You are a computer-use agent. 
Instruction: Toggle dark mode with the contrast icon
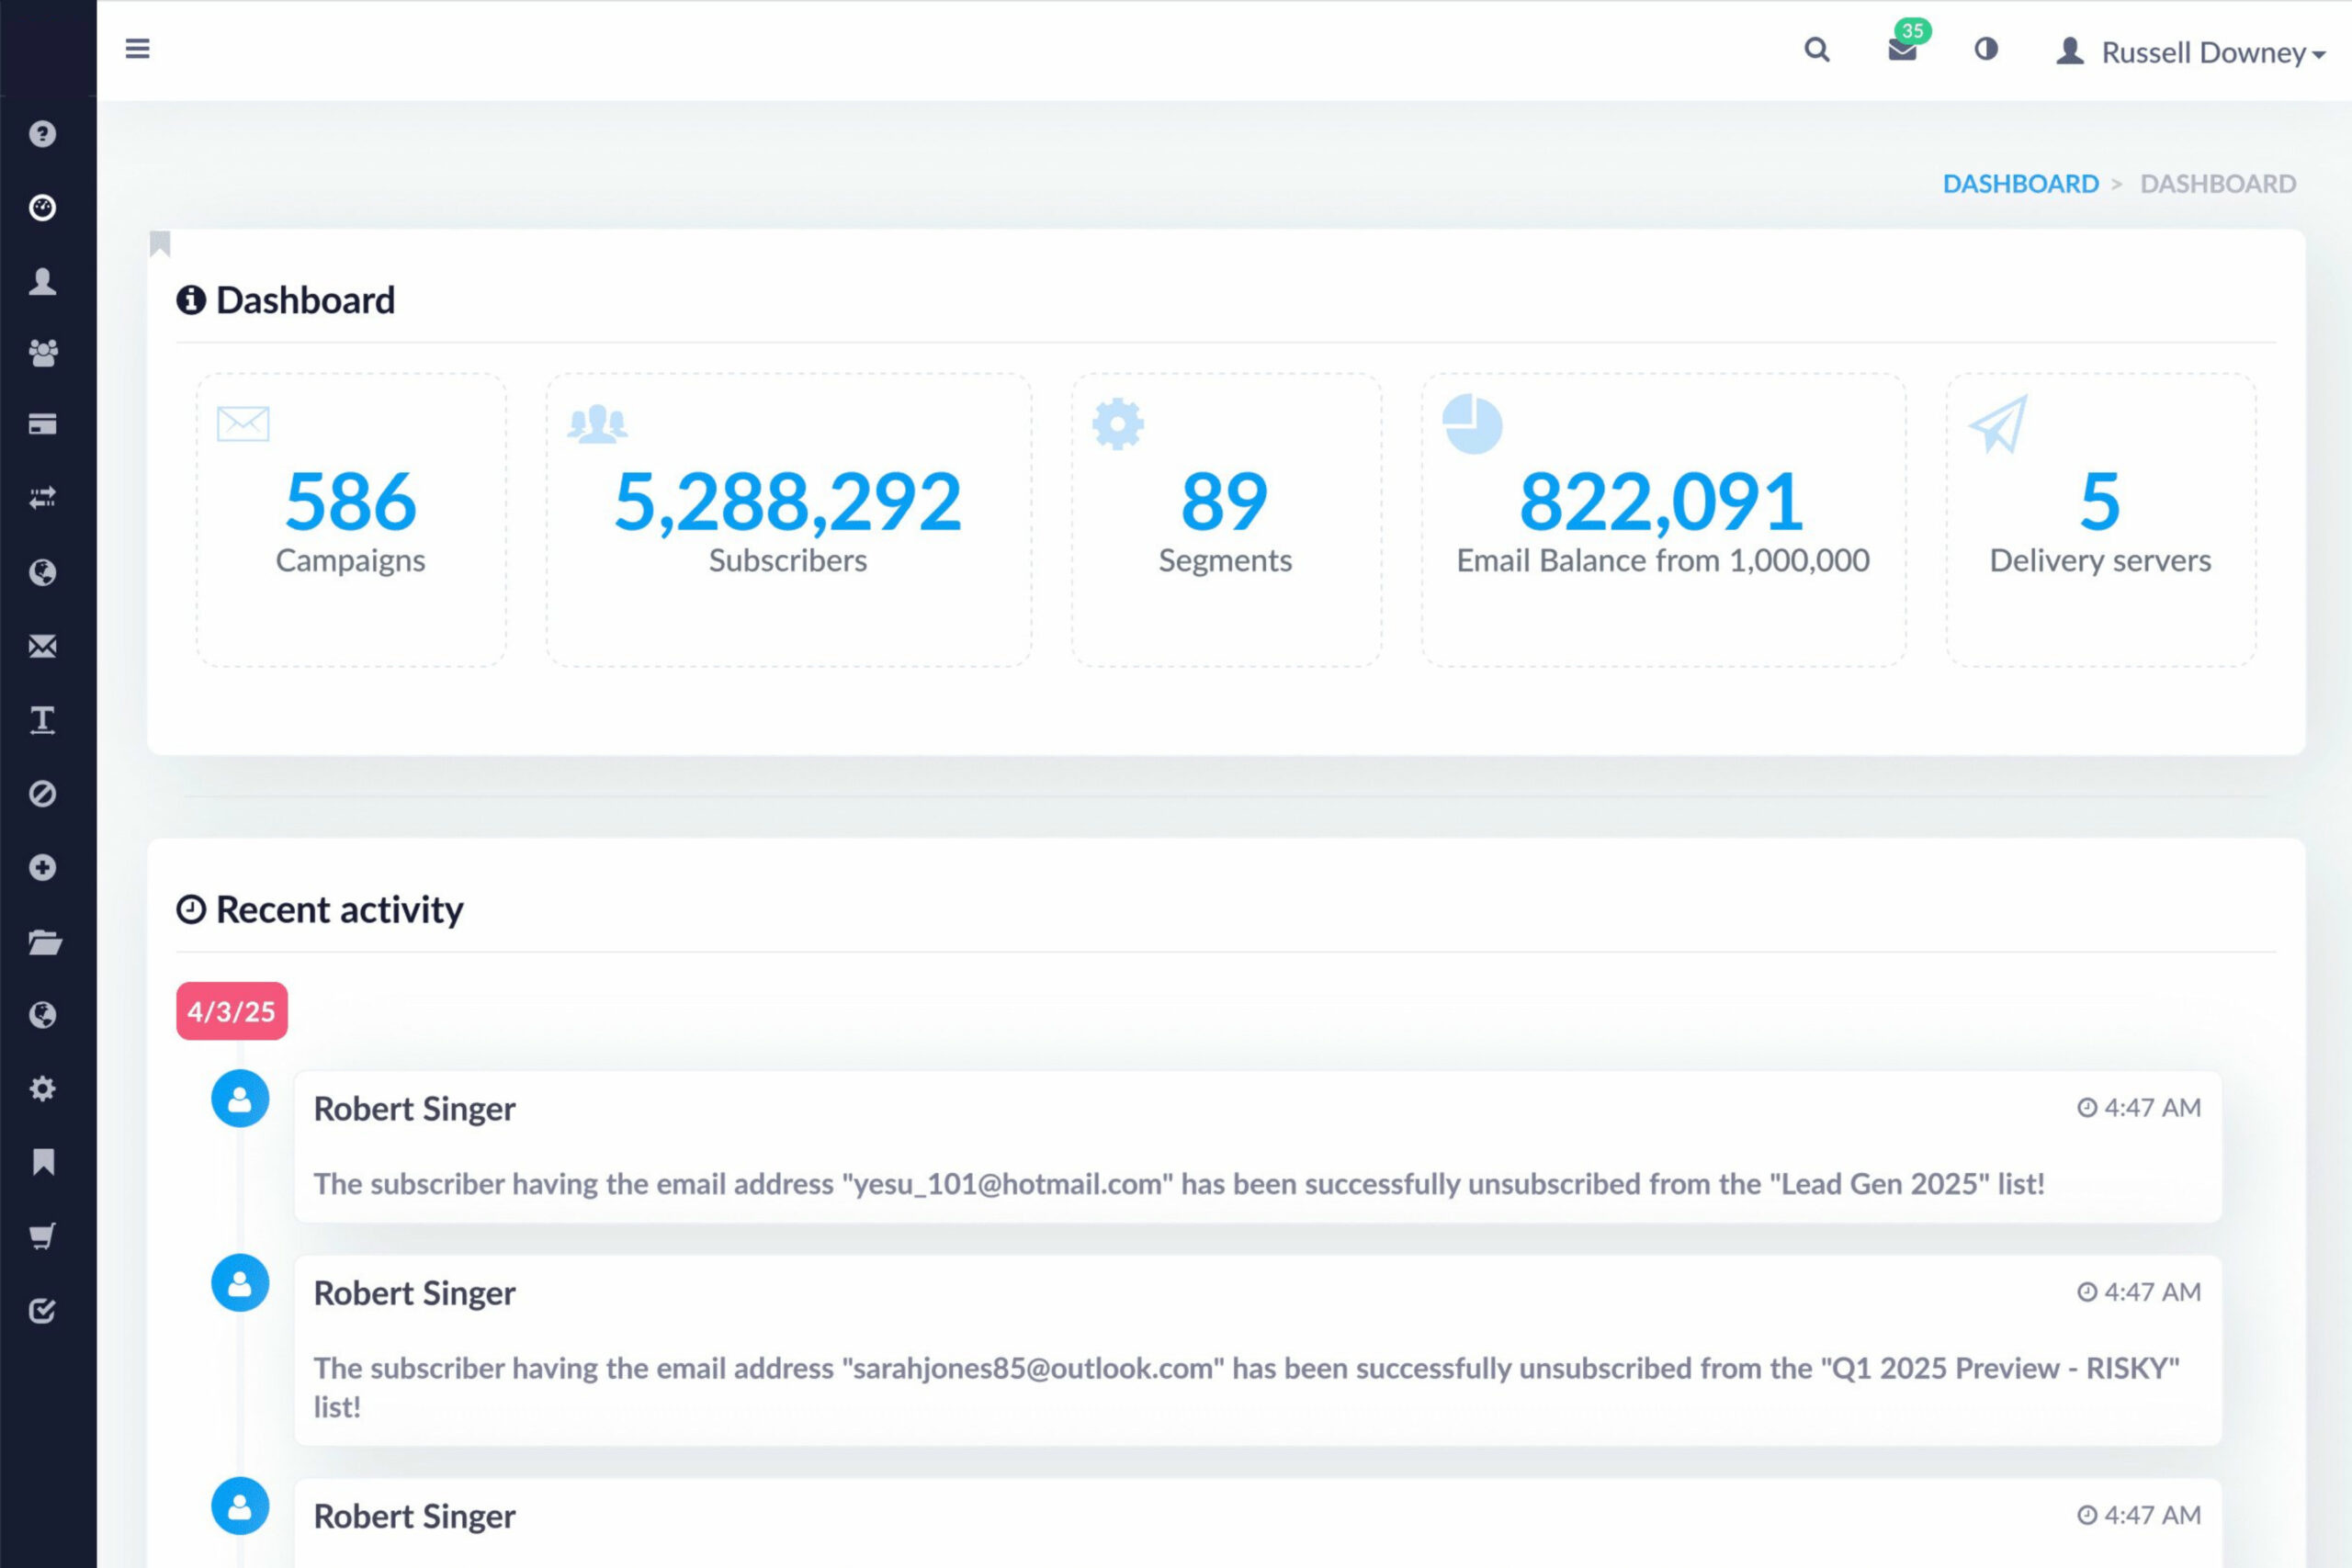pos(1985,50)
